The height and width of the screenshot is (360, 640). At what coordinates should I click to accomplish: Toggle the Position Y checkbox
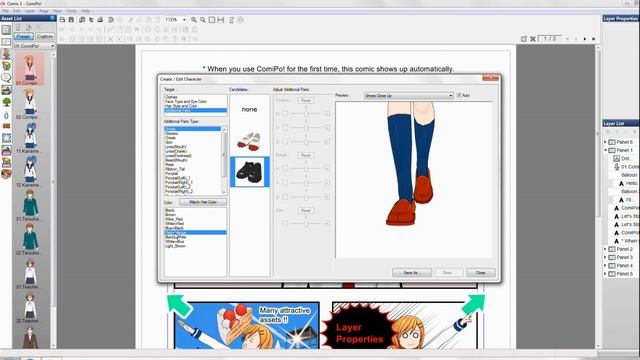pos(285,128)
